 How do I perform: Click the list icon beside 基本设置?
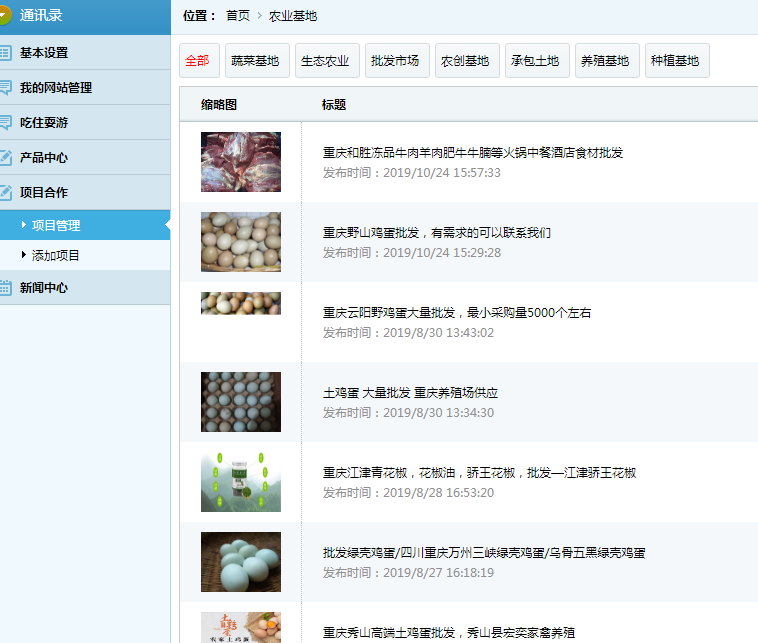coord(5,53)
